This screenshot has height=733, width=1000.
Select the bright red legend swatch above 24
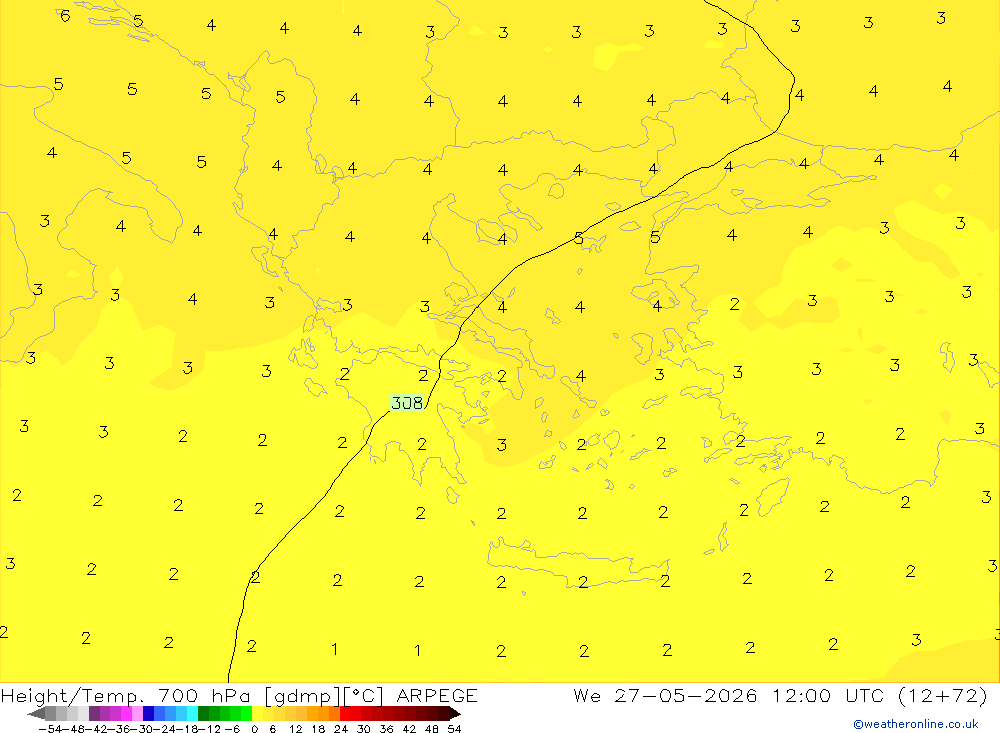[345, 713]
